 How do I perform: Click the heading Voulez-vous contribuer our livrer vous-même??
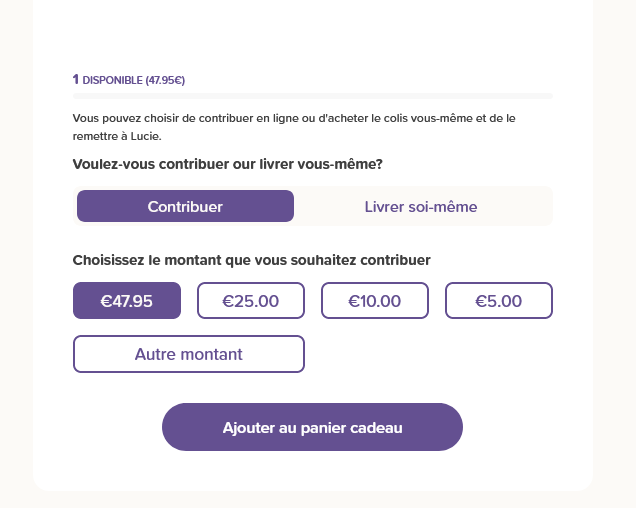click(228, 164)
